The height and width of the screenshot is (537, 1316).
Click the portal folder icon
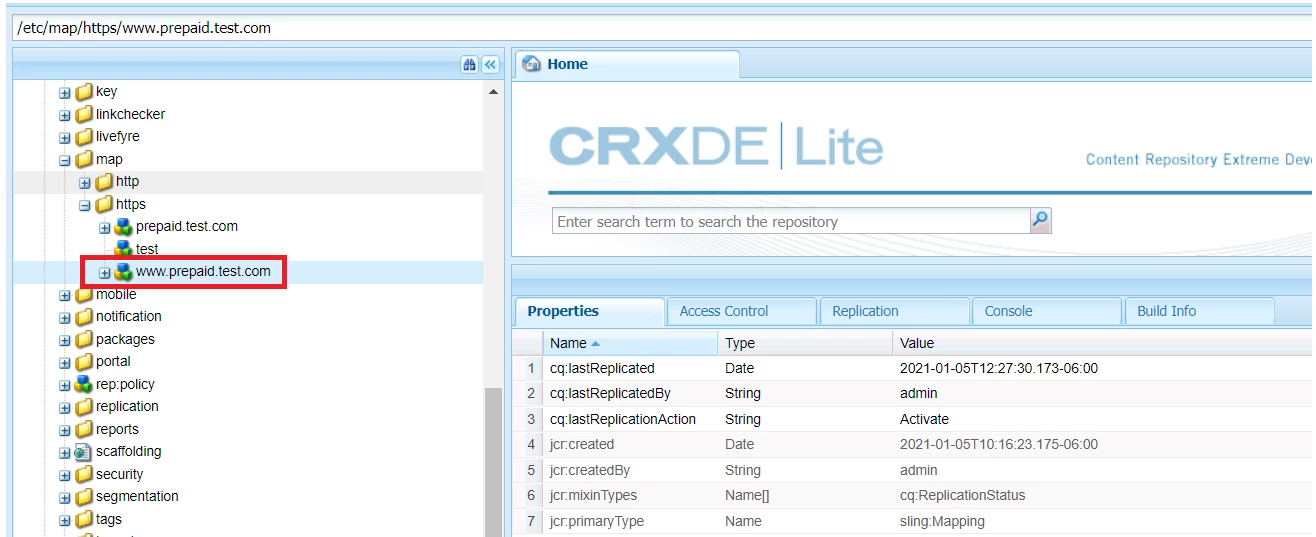click(84, 362)
